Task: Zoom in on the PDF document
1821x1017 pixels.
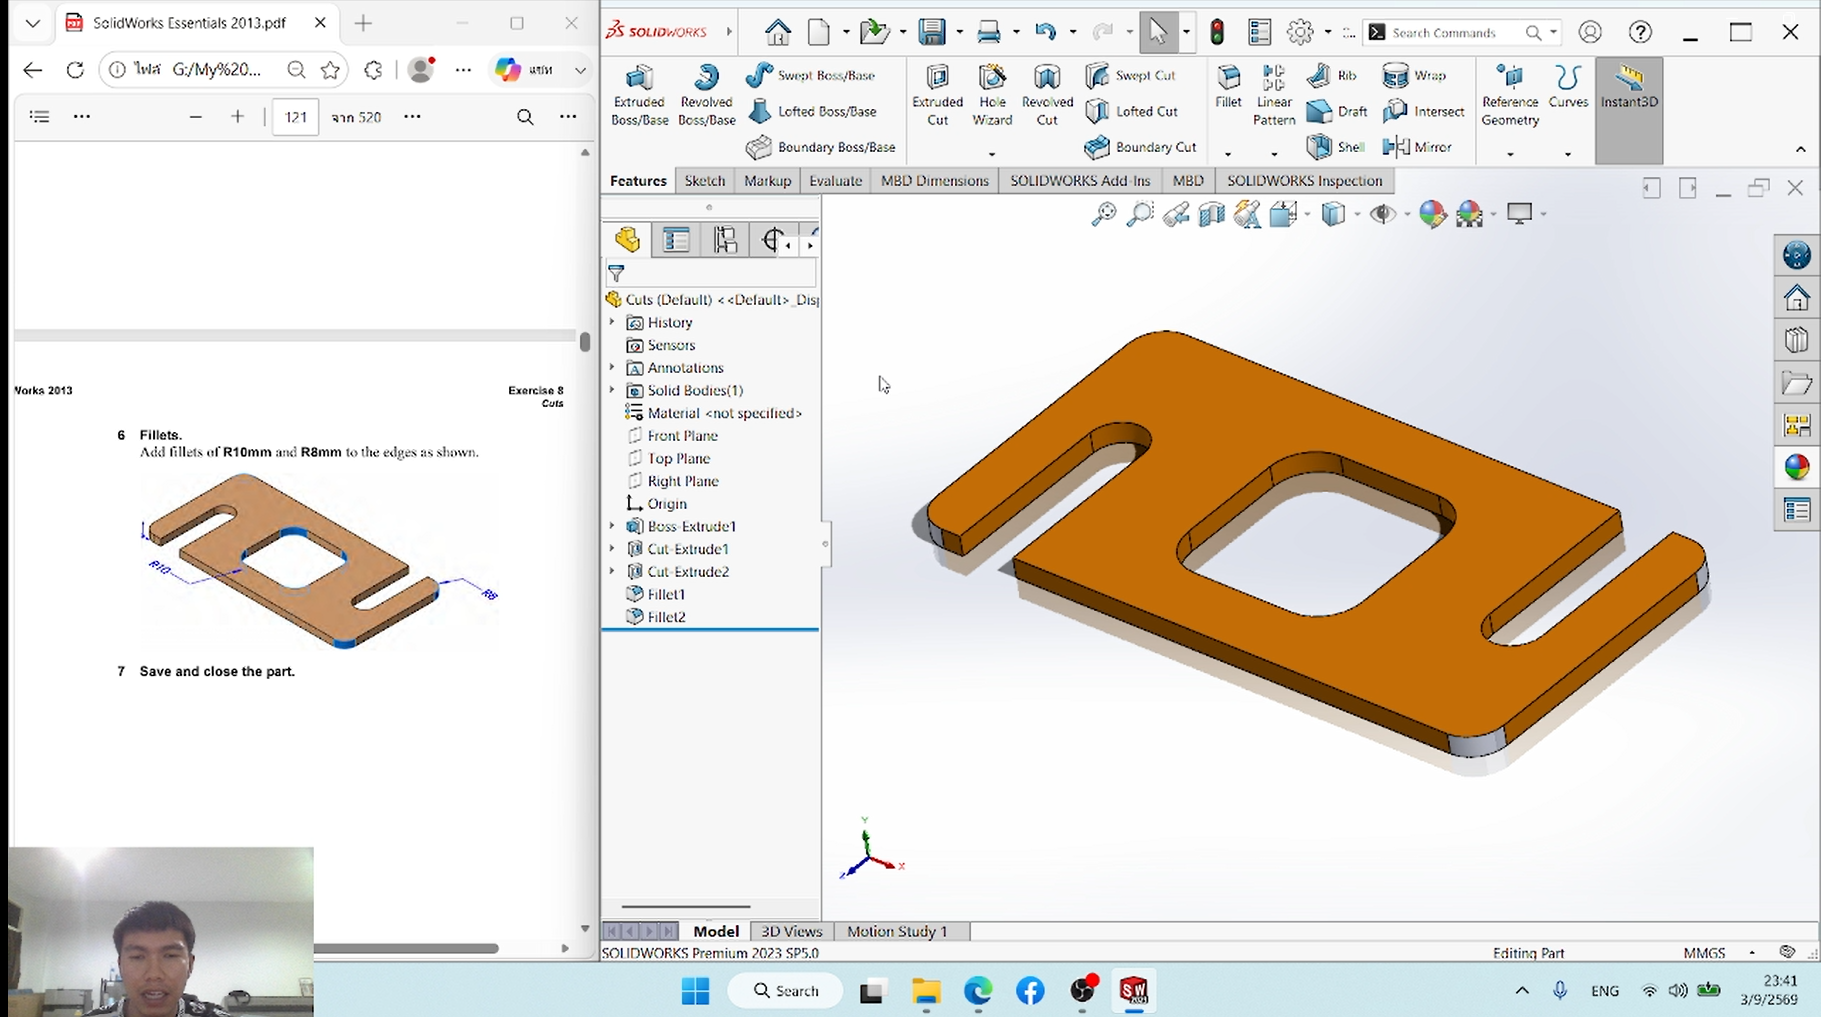Action: (237, 117)
